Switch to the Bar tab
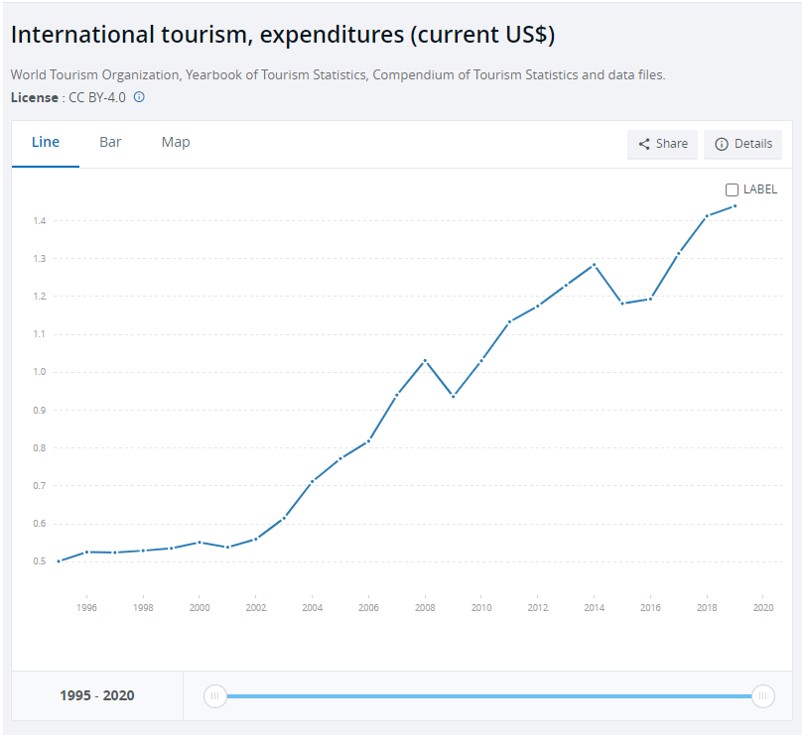Screen dimensions: 802x735 click(x=110, y=142)
